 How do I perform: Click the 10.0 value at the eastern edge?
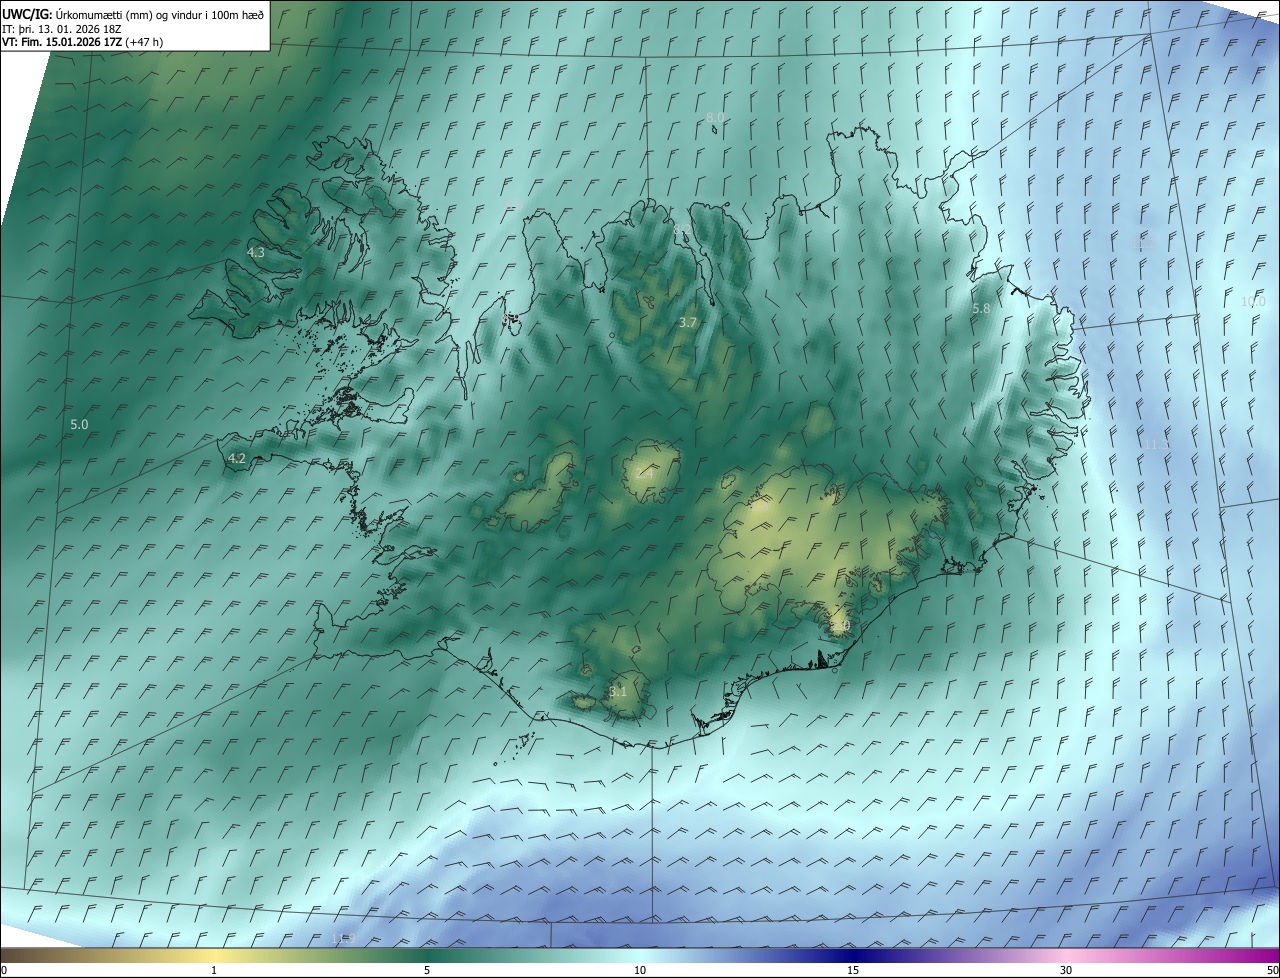[1253, 302]
